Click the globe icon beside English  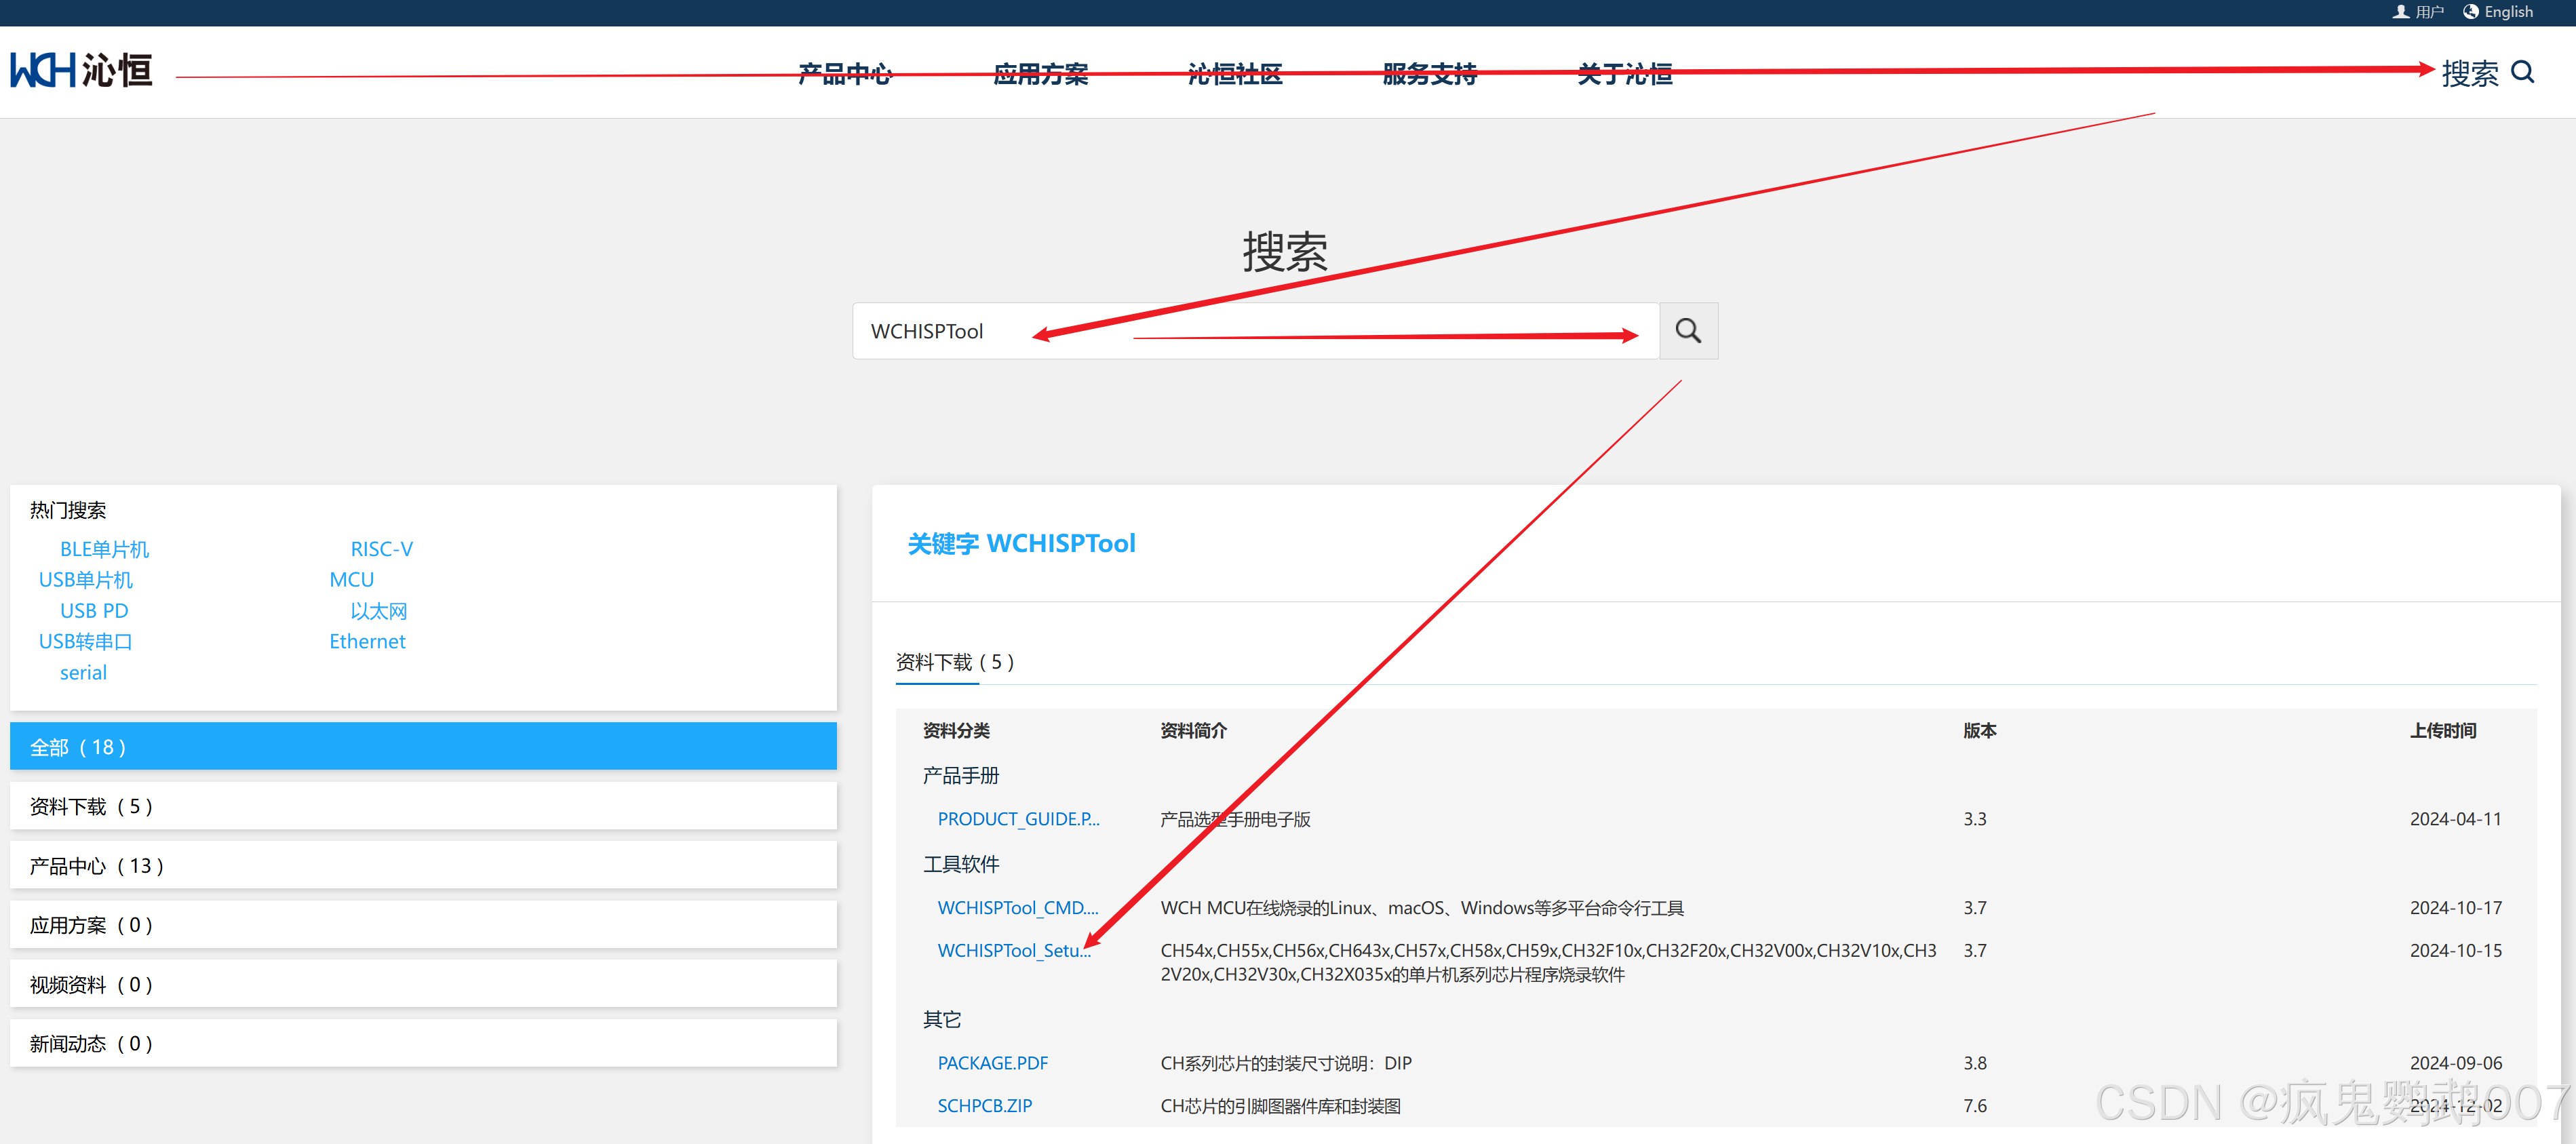tap(2471, 11)
